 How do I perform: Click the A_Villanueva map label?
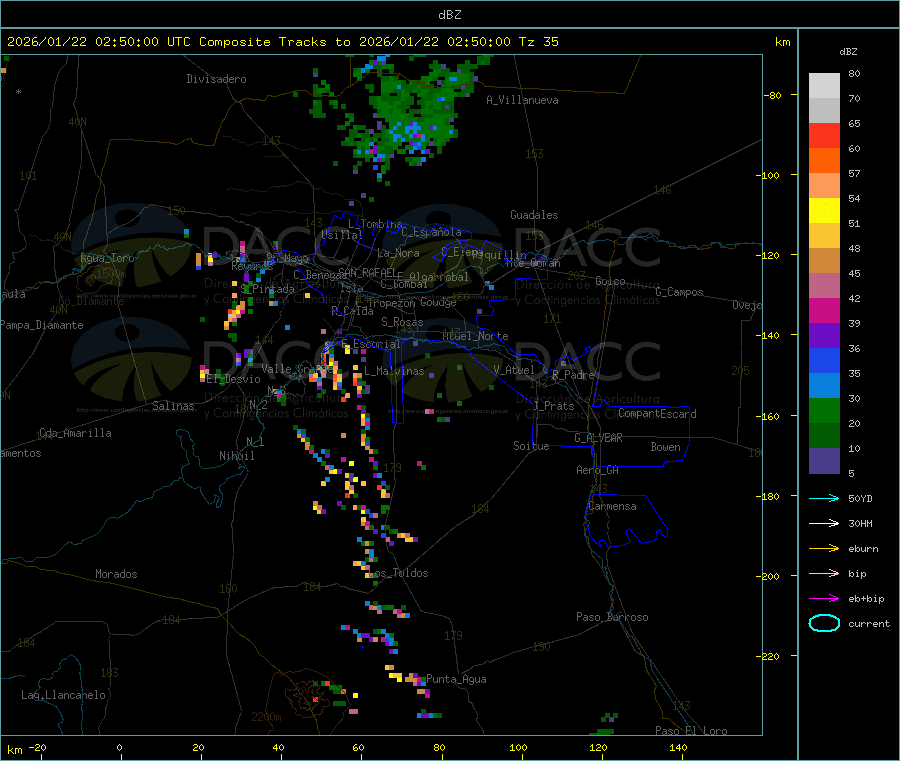click(522, 100)
